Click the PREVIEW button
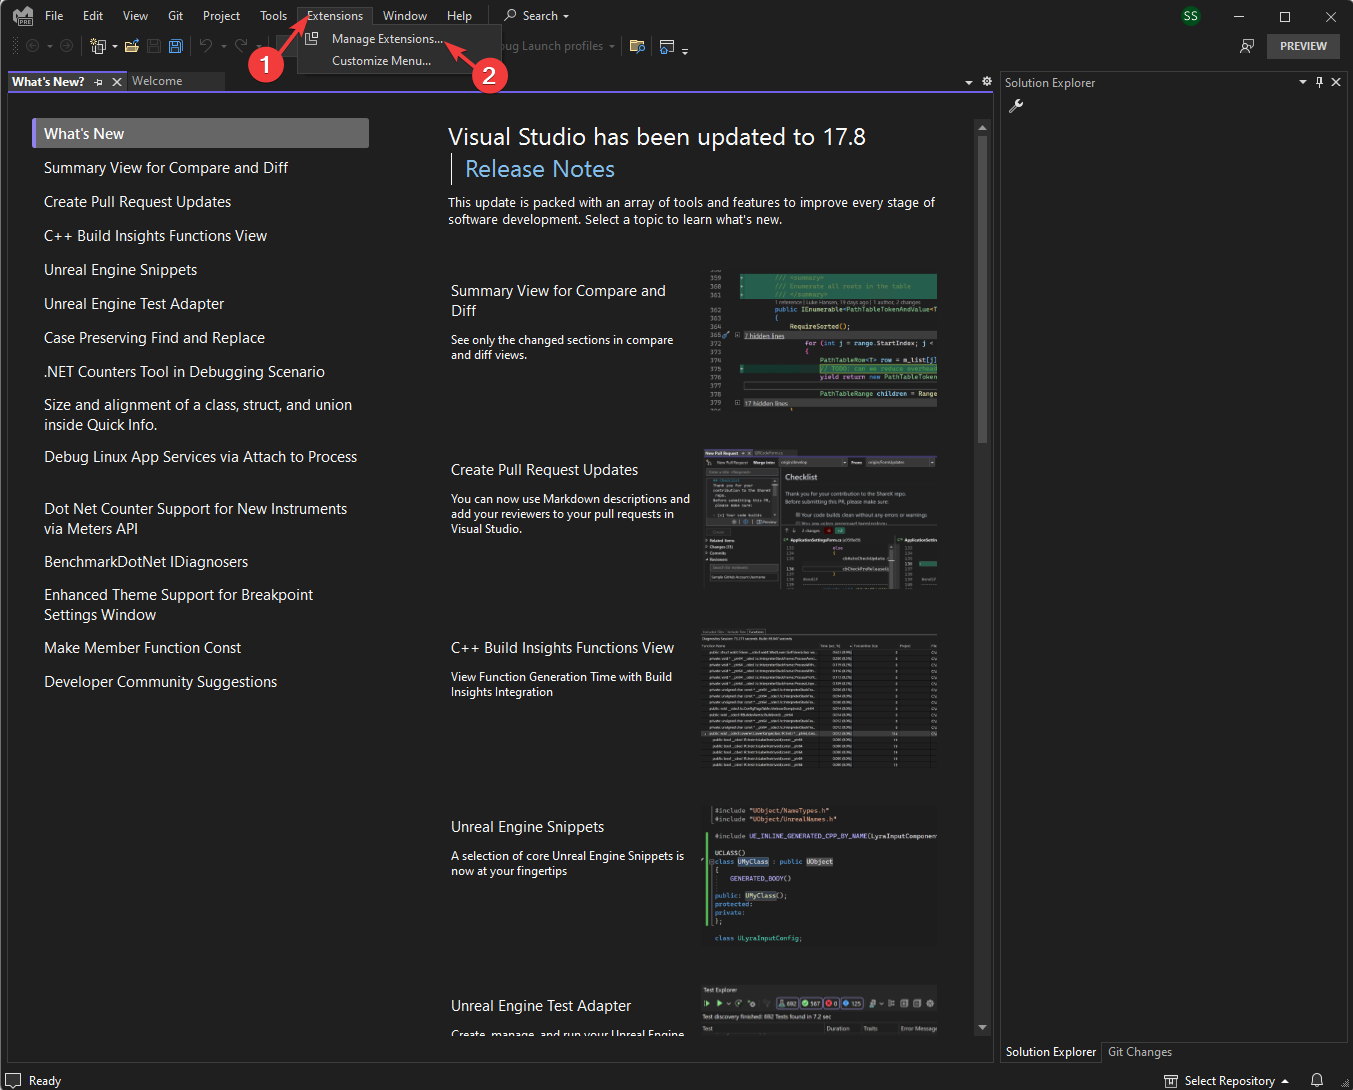 [1302, 46]
